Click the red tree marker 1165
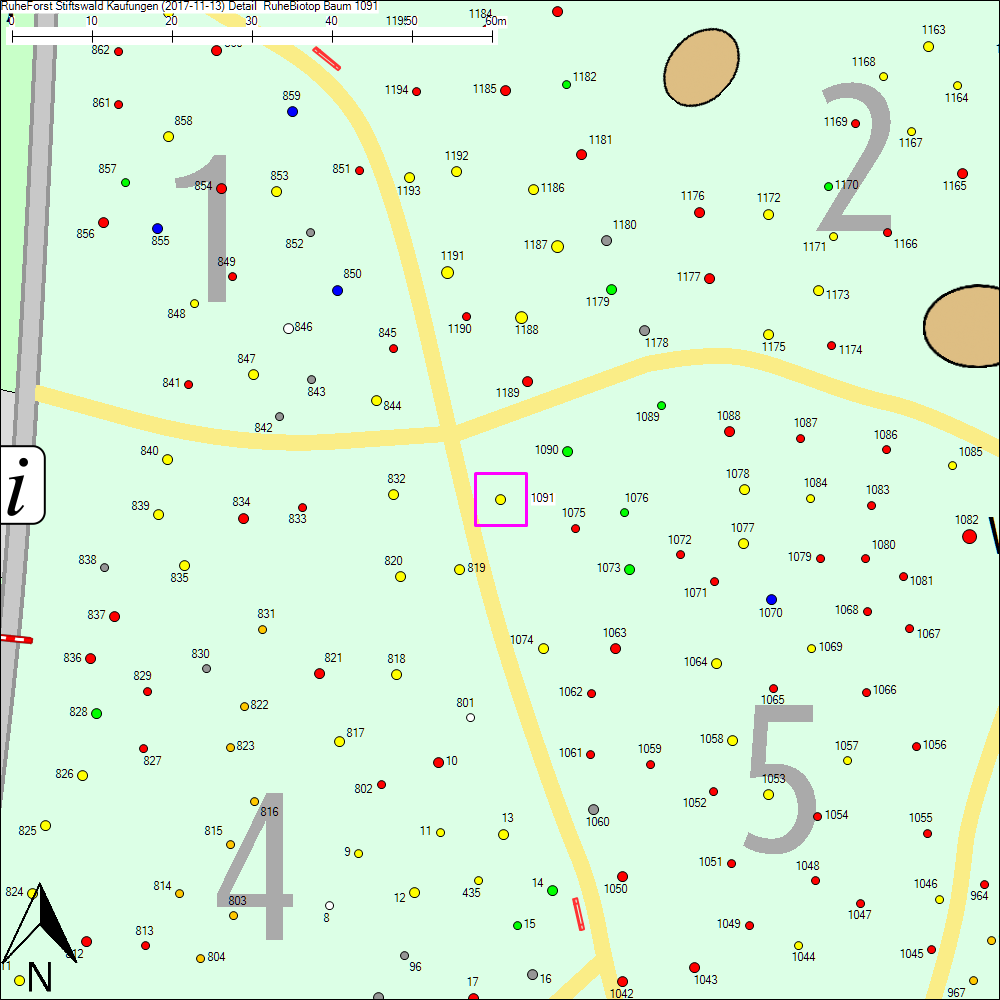Viewport: 1000px width, 1000px height. pyautogui.click(x=962, y=173)
